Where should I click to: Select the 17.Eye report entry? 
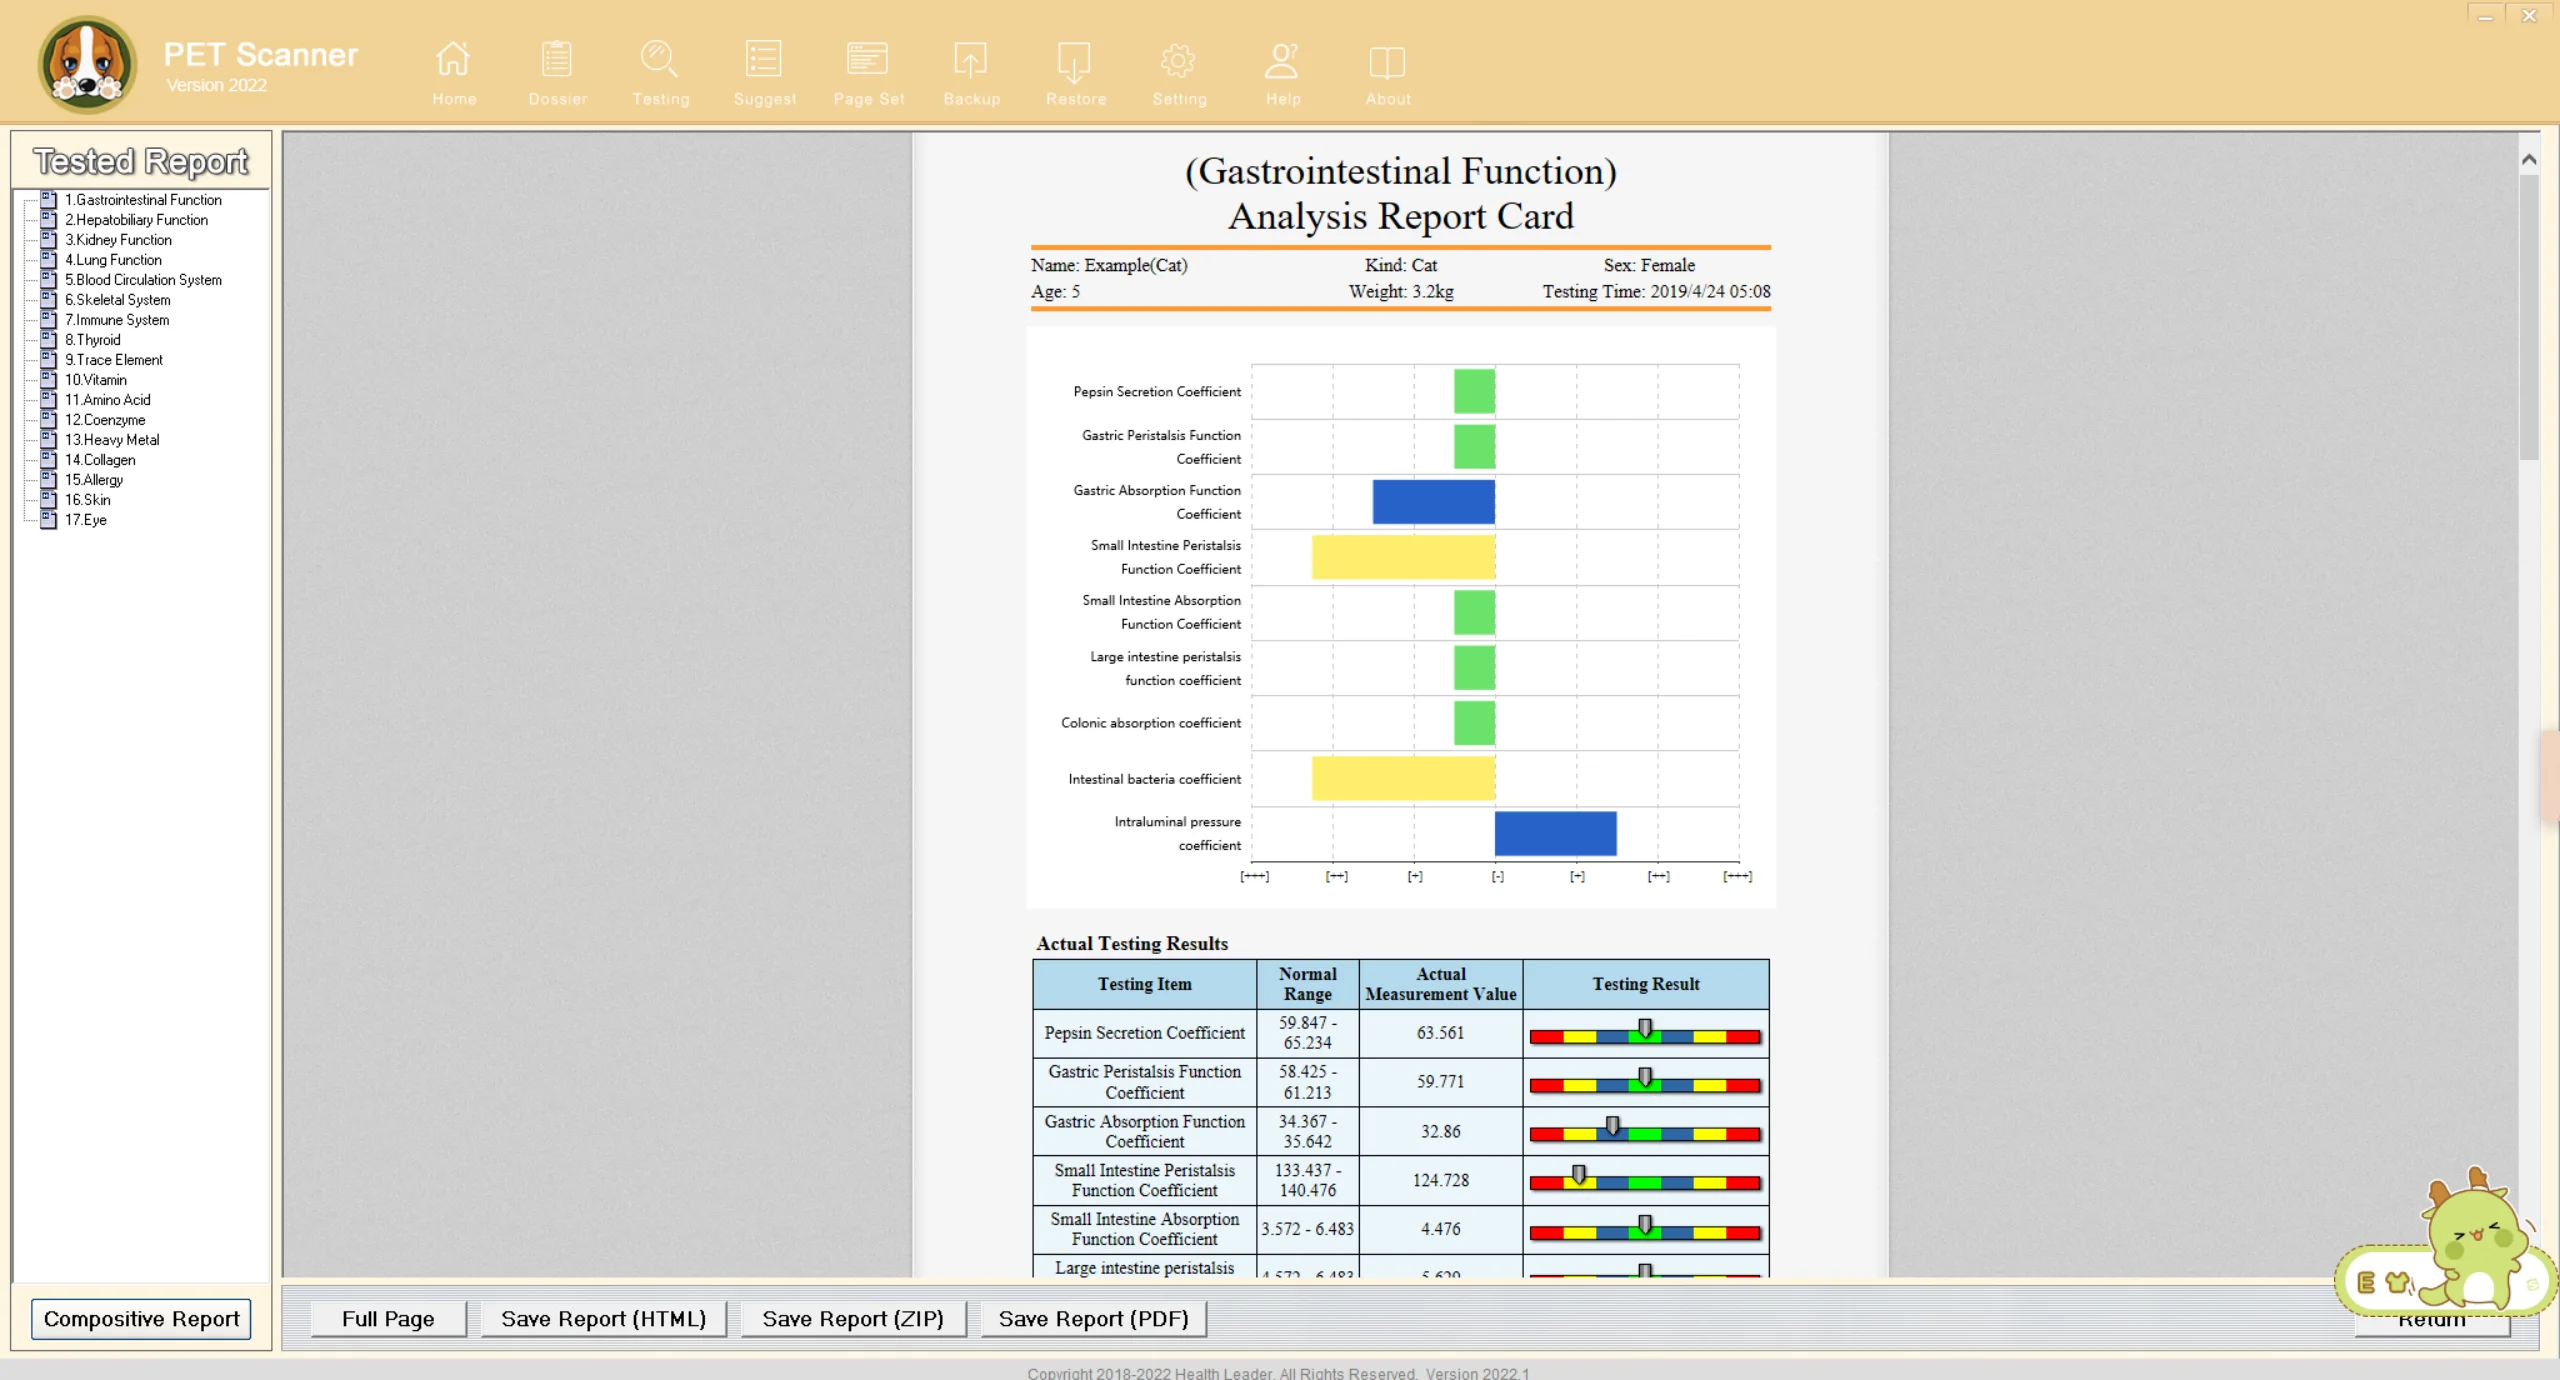86,520
